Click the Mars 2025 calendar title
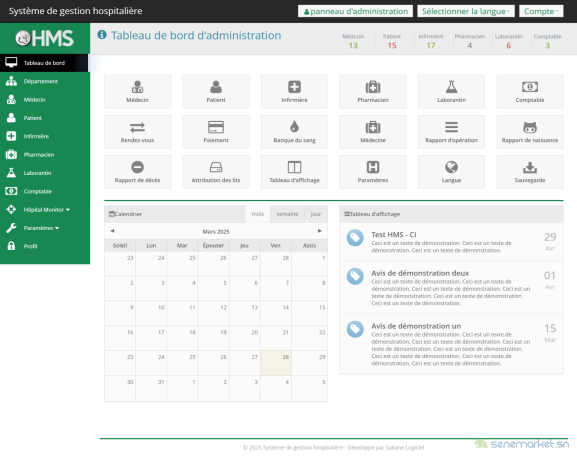 (x=216, y=231)
